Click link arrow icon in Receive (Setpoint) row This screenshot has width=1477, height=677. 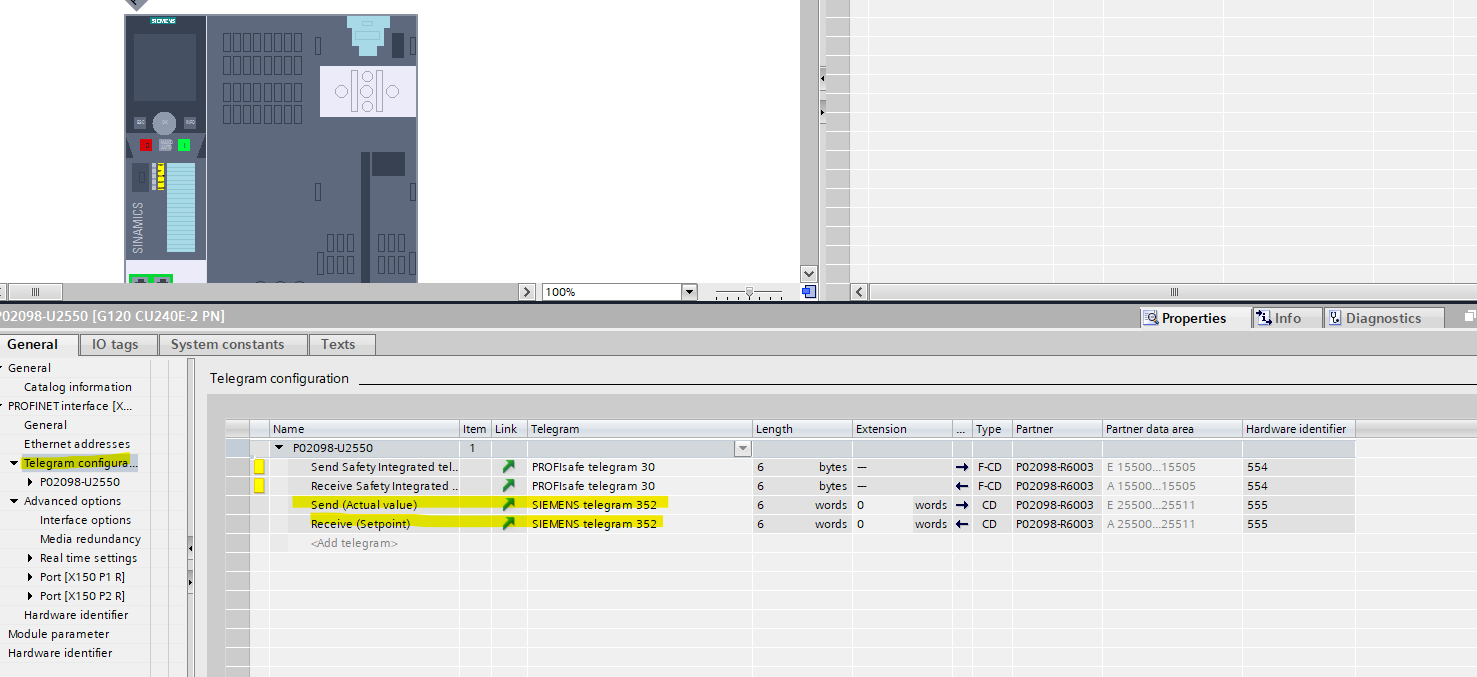[x=509, y=524]
